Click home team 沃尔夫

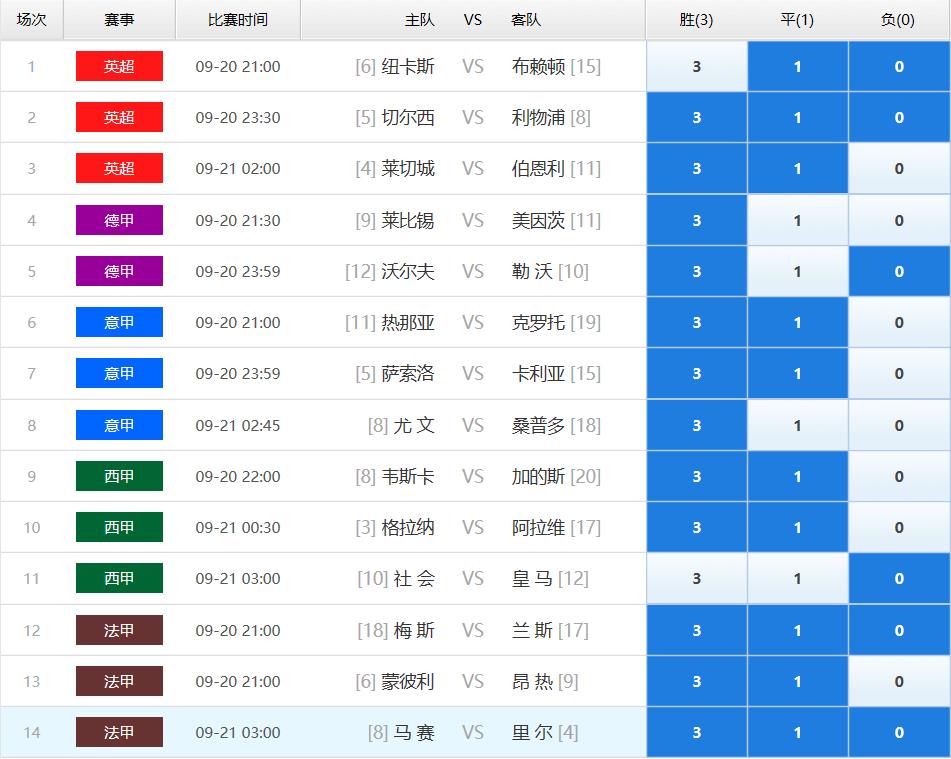coord(408,271)
